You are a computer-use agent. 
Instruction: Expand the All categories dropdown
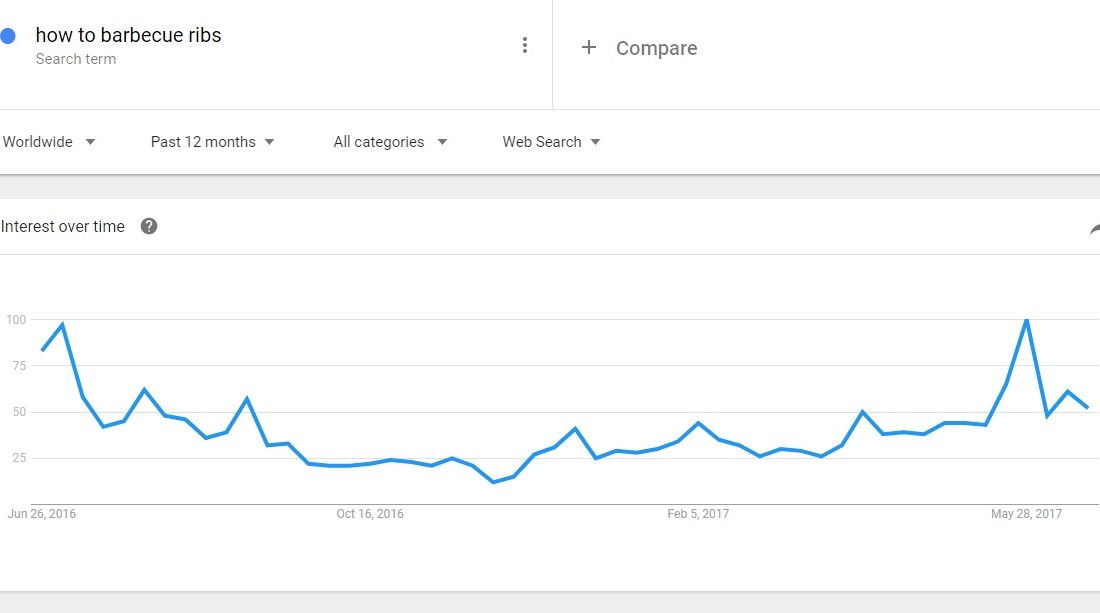pos(390,142)
